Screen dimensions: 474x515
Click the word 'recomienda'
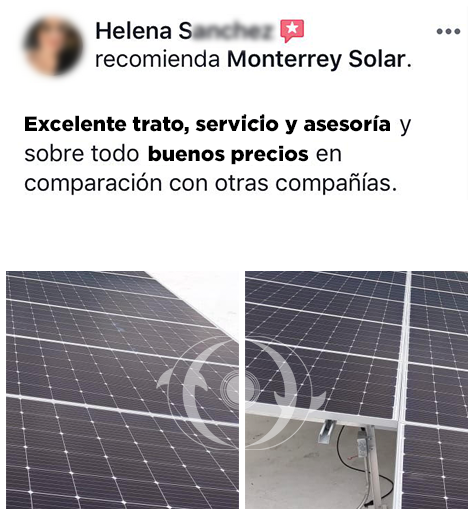point(157,59)
